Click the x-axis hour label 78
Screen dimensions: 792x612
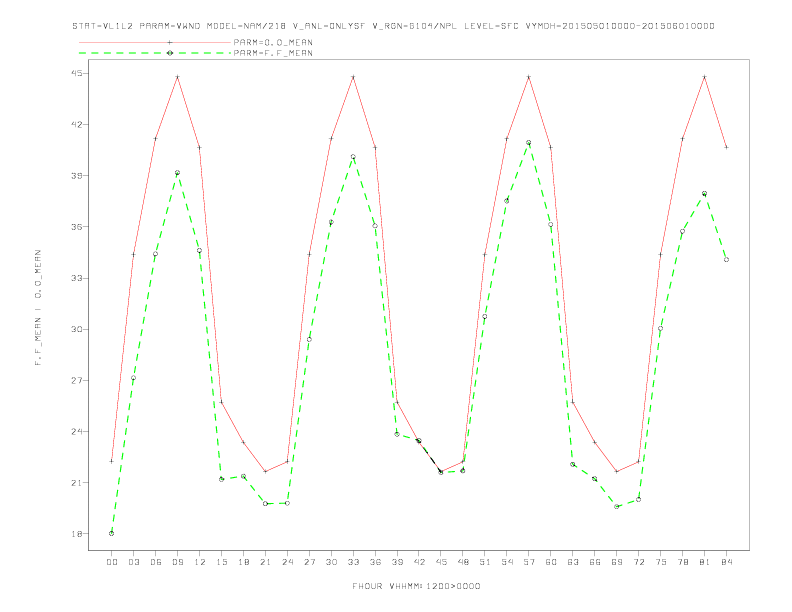coord(683,562)
